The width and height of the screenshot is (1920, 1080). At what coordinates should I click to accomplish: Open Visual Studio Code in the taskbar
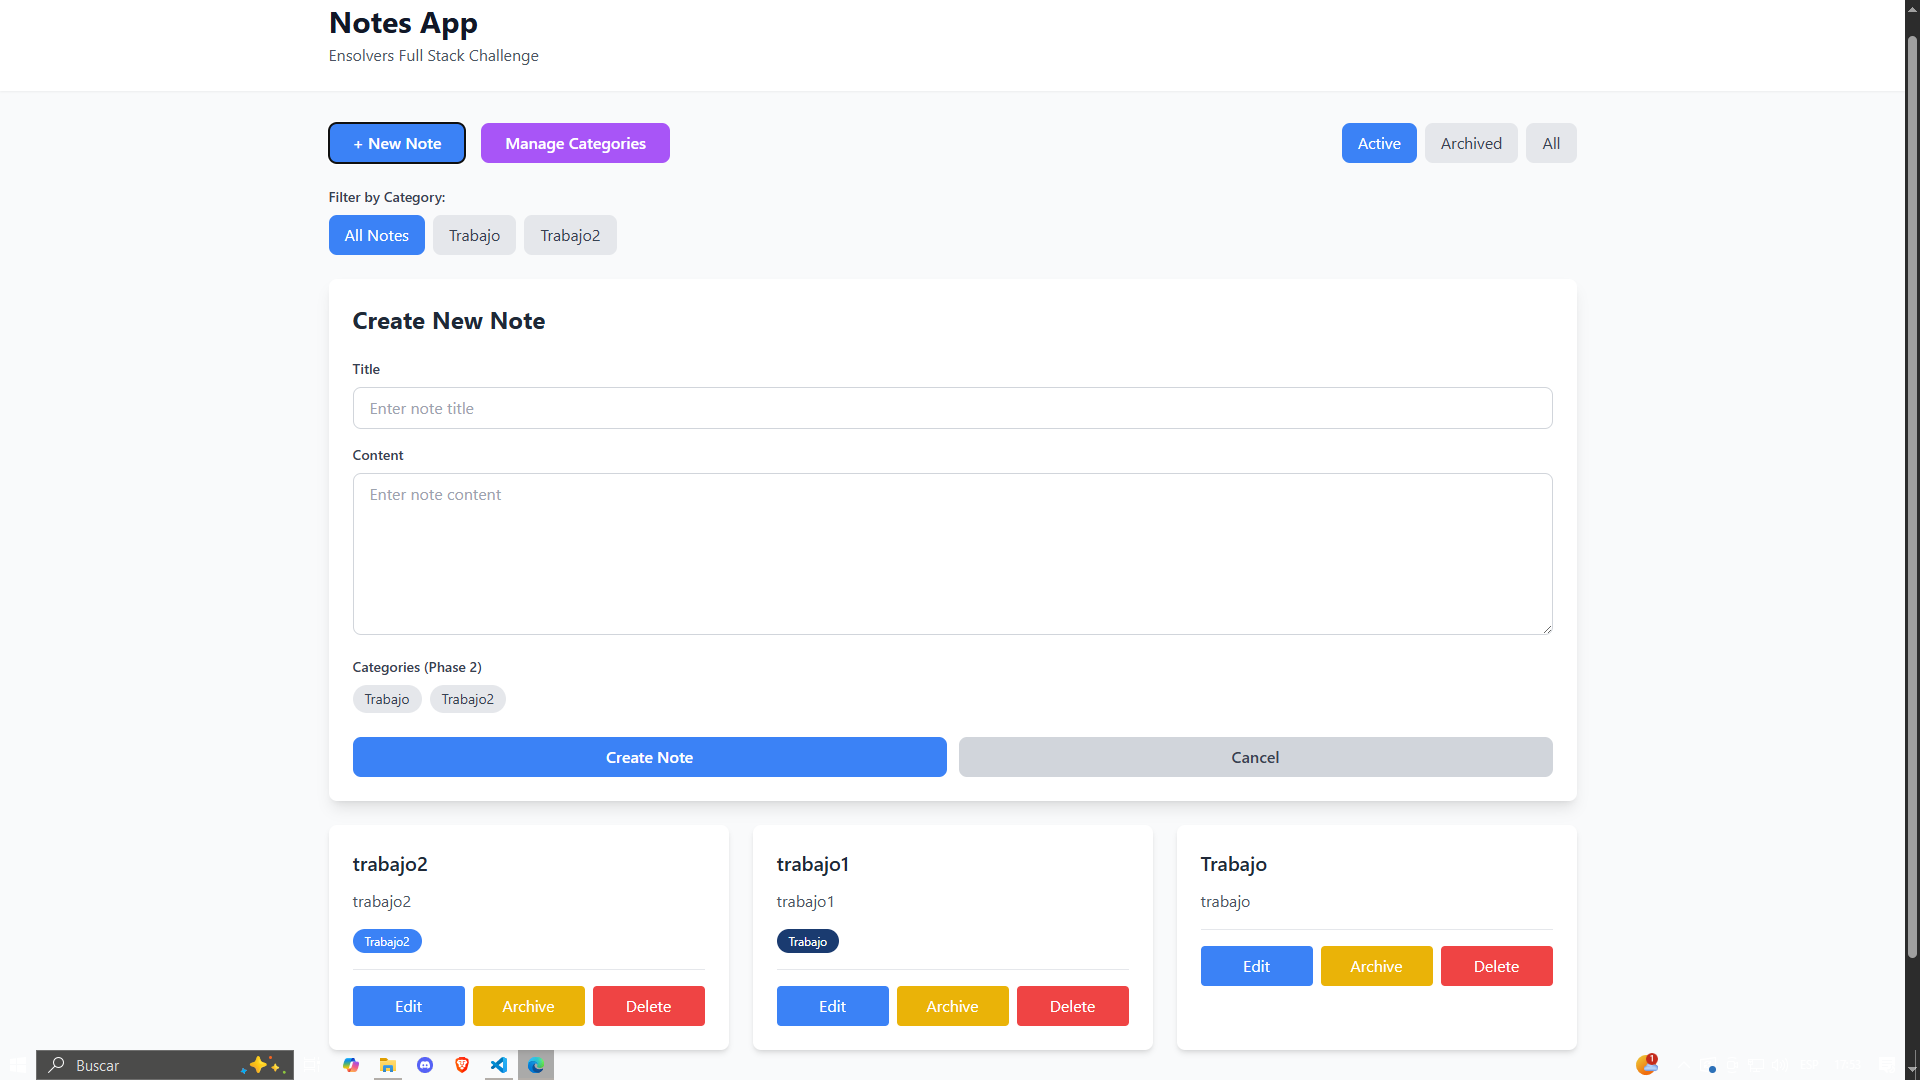click(x=499, y=1065)
